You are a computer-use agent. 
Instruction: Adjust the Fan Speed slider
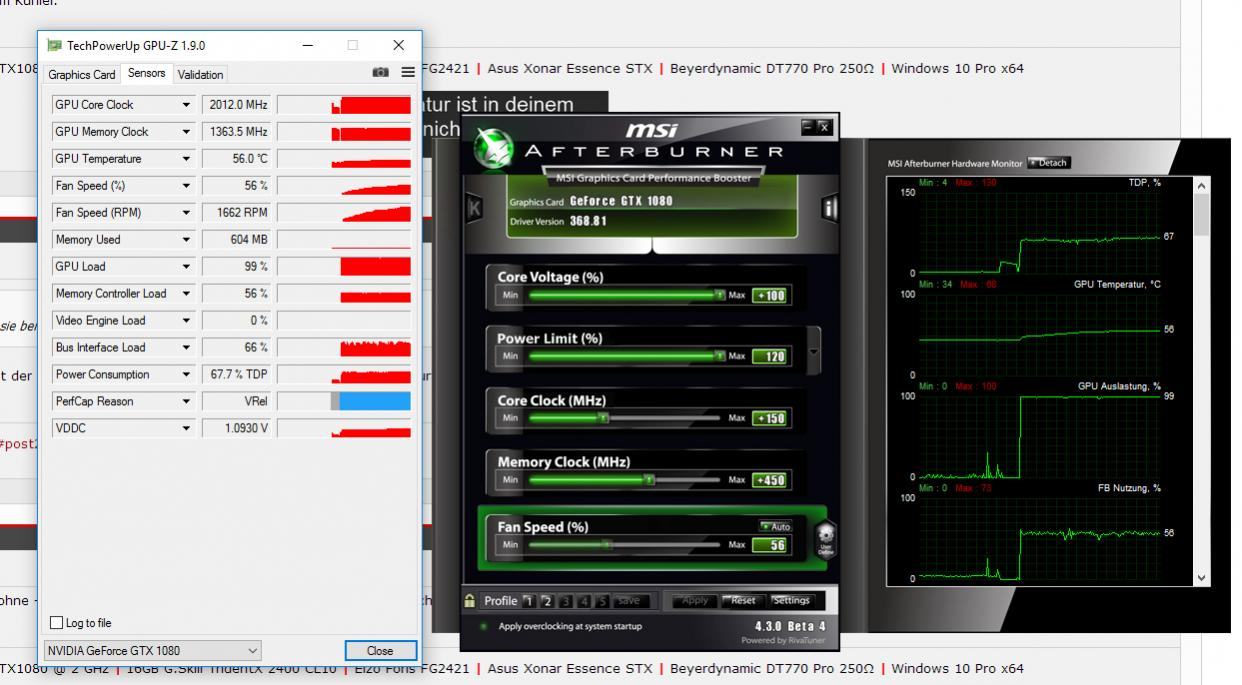[624, 545]
